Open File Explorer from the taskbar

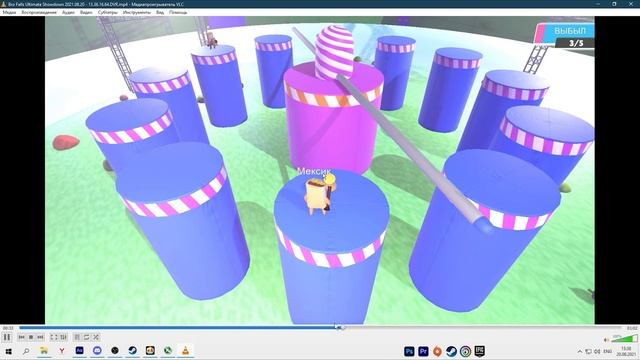click(x=44, y=351)
